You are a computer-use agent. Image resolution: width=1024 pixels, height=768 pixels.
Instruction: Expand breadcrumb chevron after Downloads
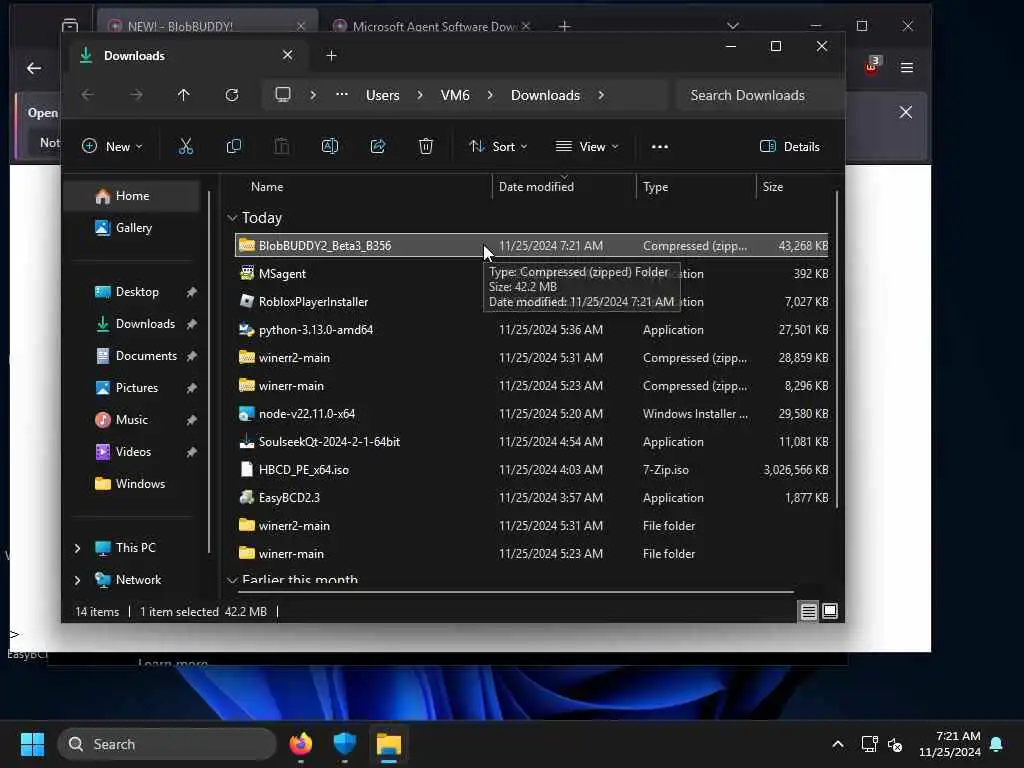601,95
